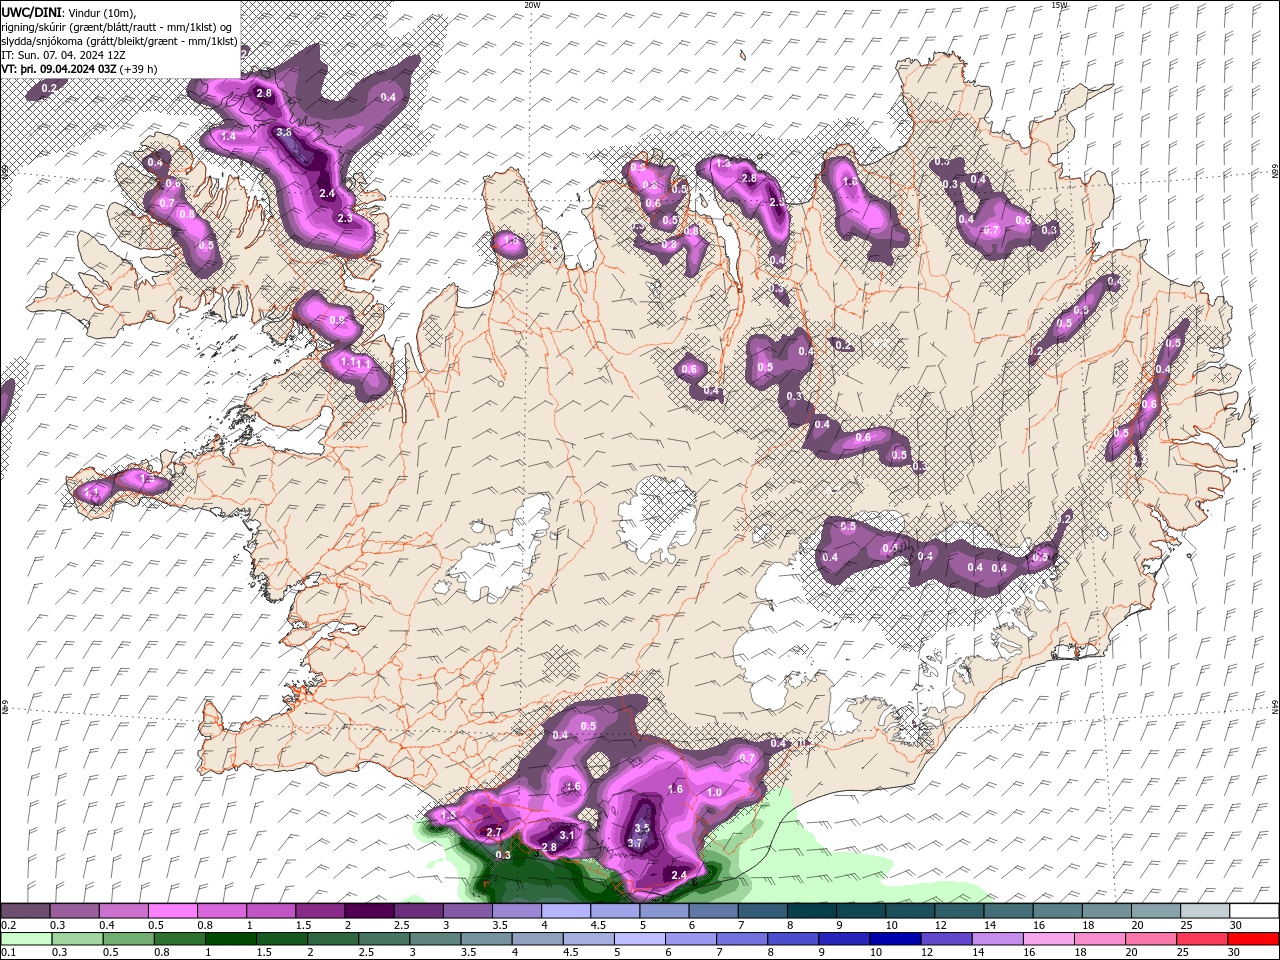Image resolution: width=1280 pixels, height=960 pixels.
Task: Click the darkest green 1–1.5 rain swatch
Action: coord(233,939)
